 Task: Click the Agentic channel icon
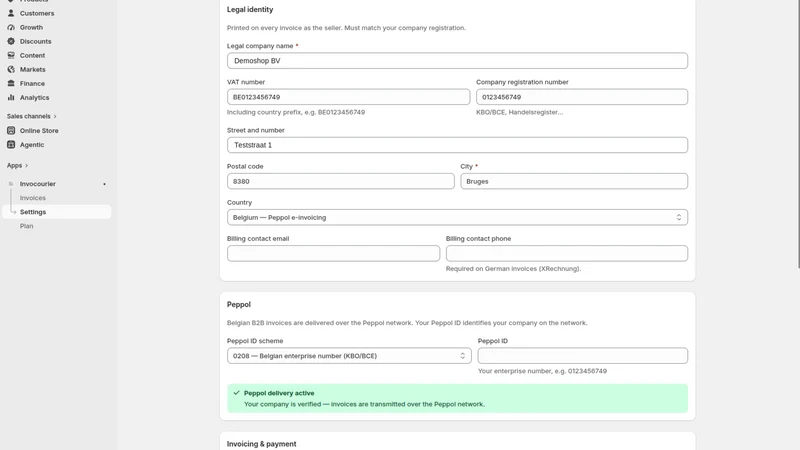point(11,145)
